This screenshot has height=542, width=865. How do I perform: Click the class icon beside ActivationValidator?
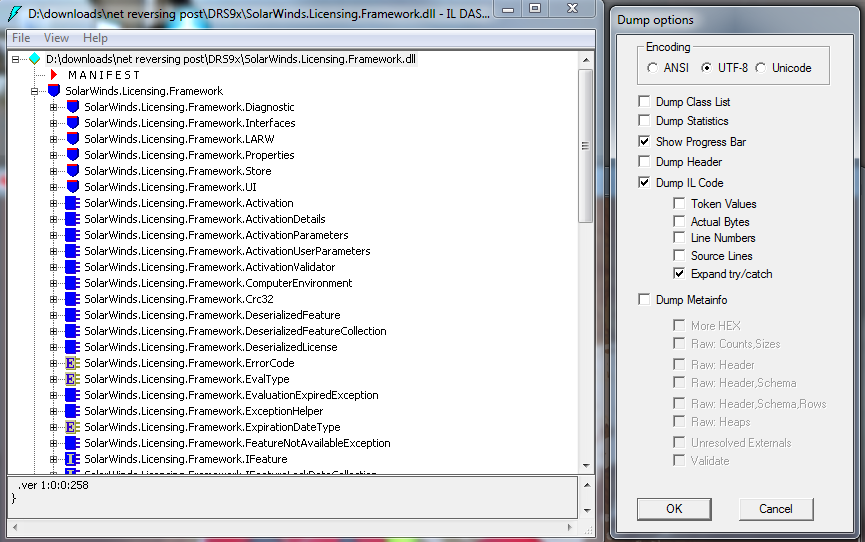(72, 267)
